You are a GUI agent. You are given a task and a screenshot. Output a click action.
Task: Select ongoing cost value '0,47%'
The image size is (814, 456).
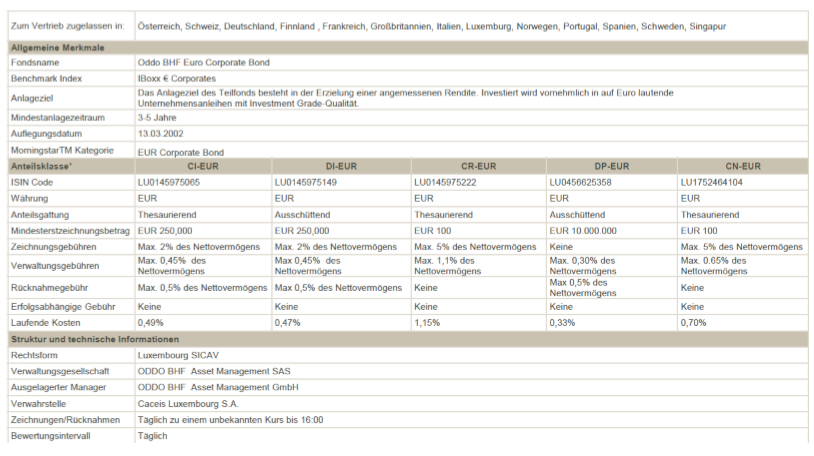[288, 323]
